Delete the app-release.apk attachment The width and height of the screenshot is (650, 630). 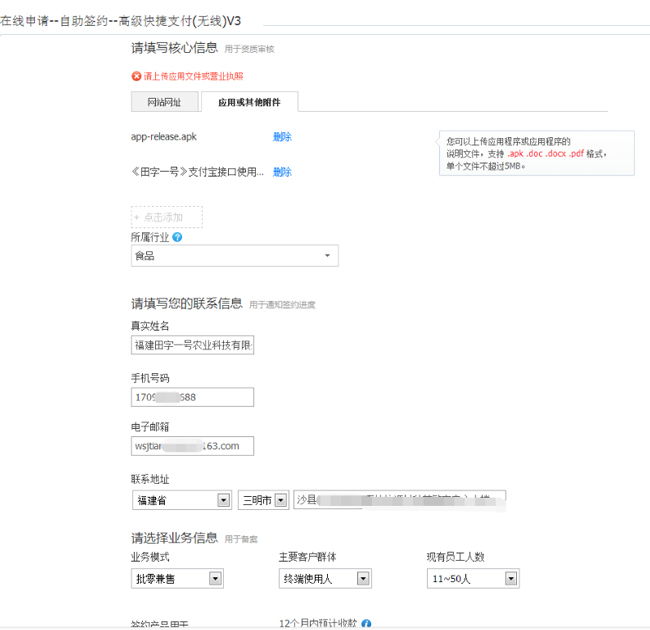pos(282,137)
